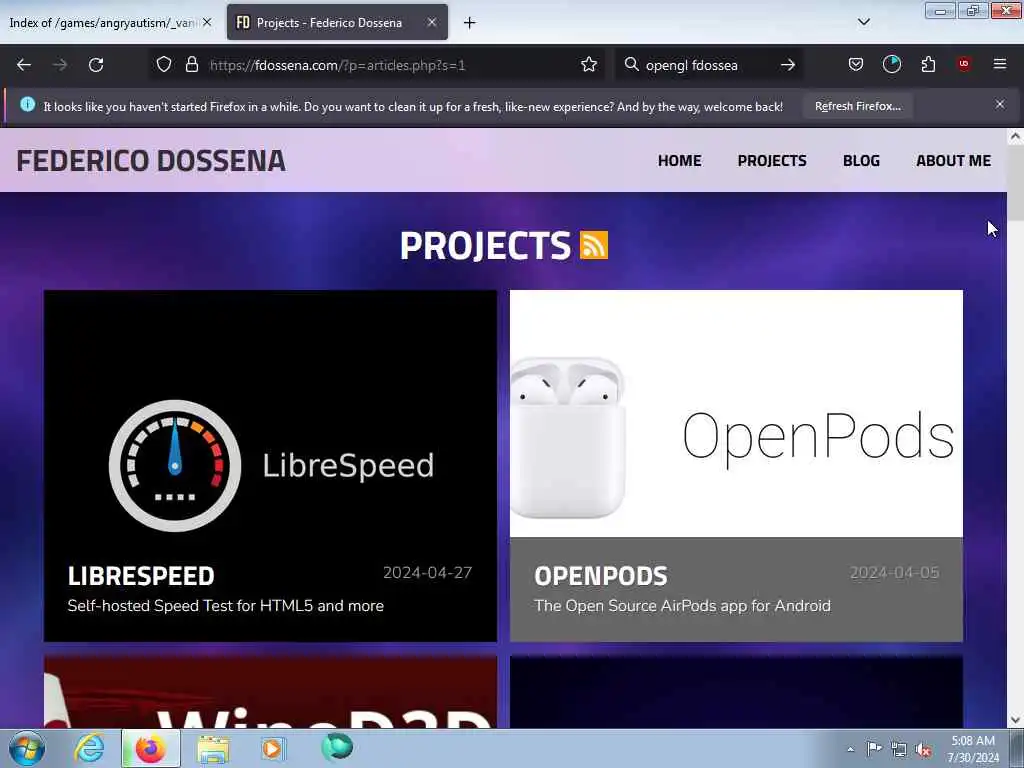Open the Firefox hamburger menu
This screenshot has height=768, width=1024.
click(x=1000, y=64)
